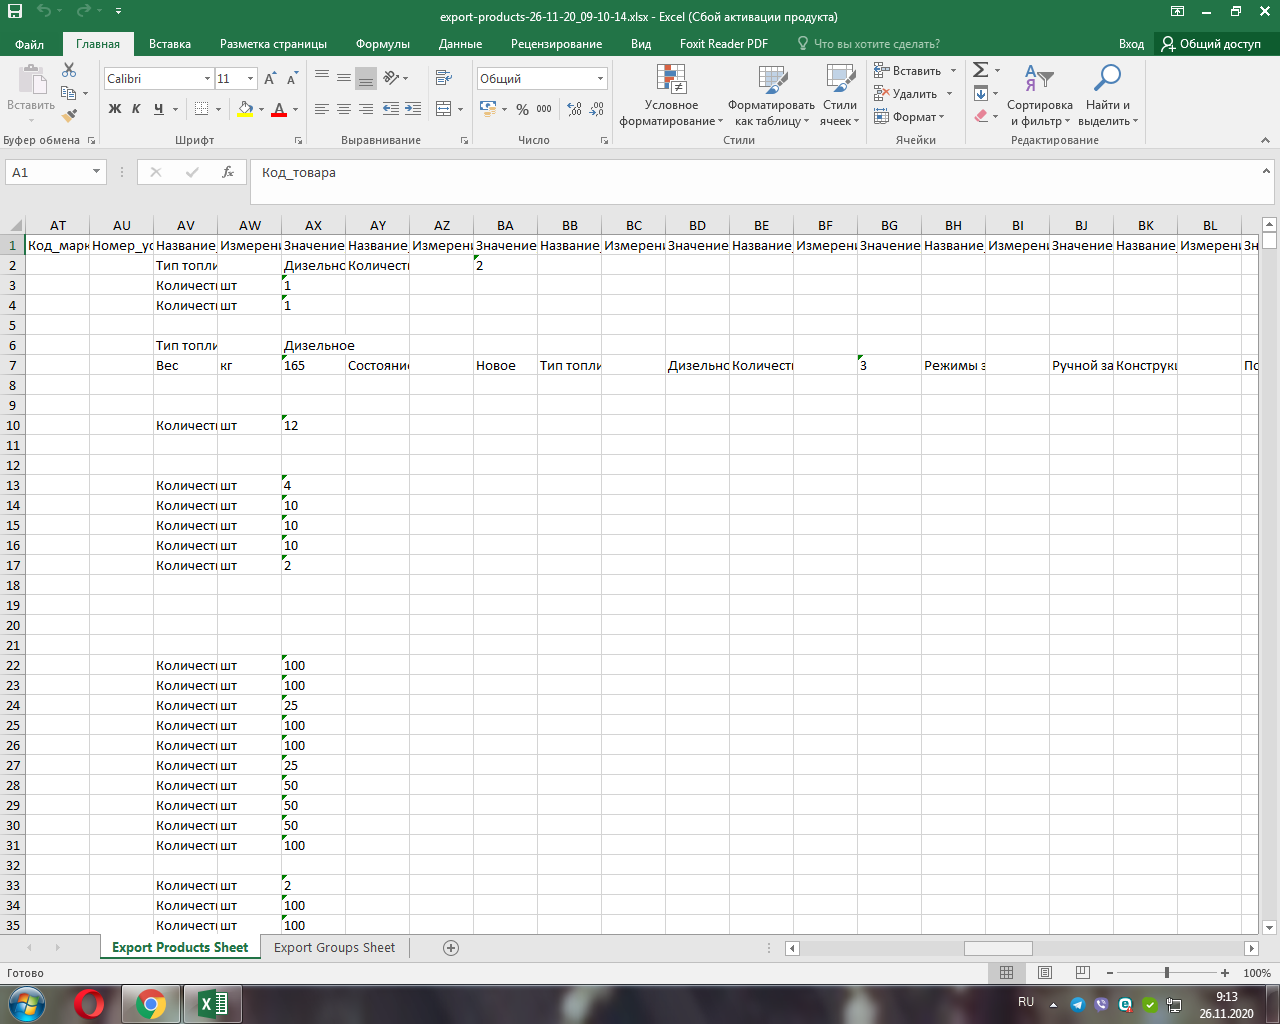Switch to the Вставка ribbon tab
Screen dimensions: 1280x1024
pyautogui.click(x=170, y=44)
